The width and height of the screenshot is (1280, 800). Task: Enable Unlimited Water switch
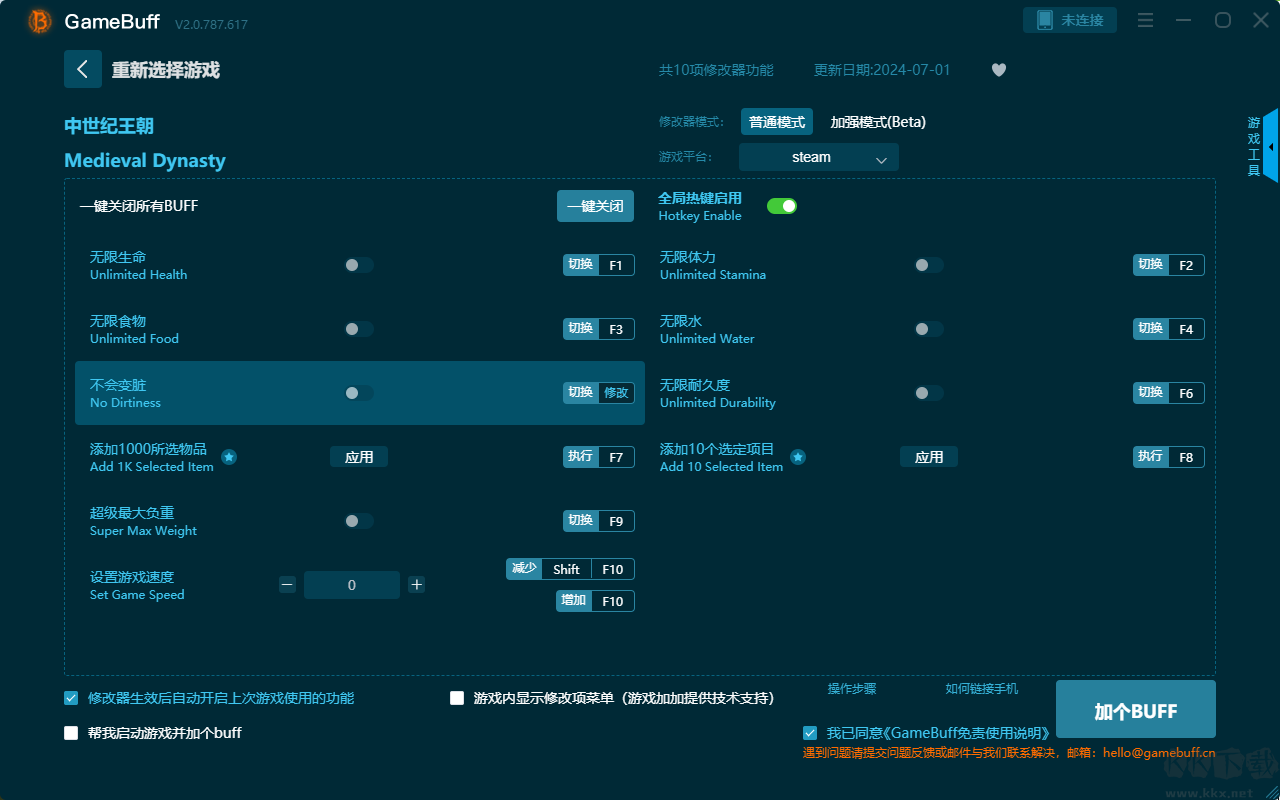929,329
